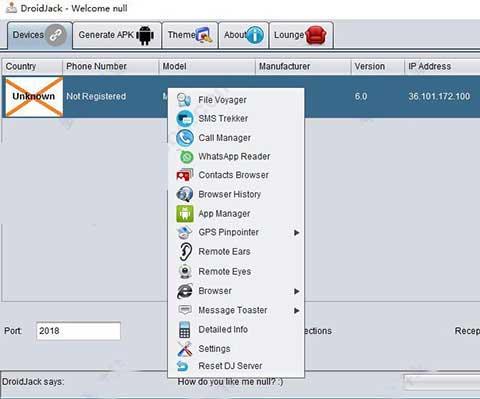Open the File Voyager icon
Image resolution: width=480 pixels, height=399 pixels.
click(184, 99)
